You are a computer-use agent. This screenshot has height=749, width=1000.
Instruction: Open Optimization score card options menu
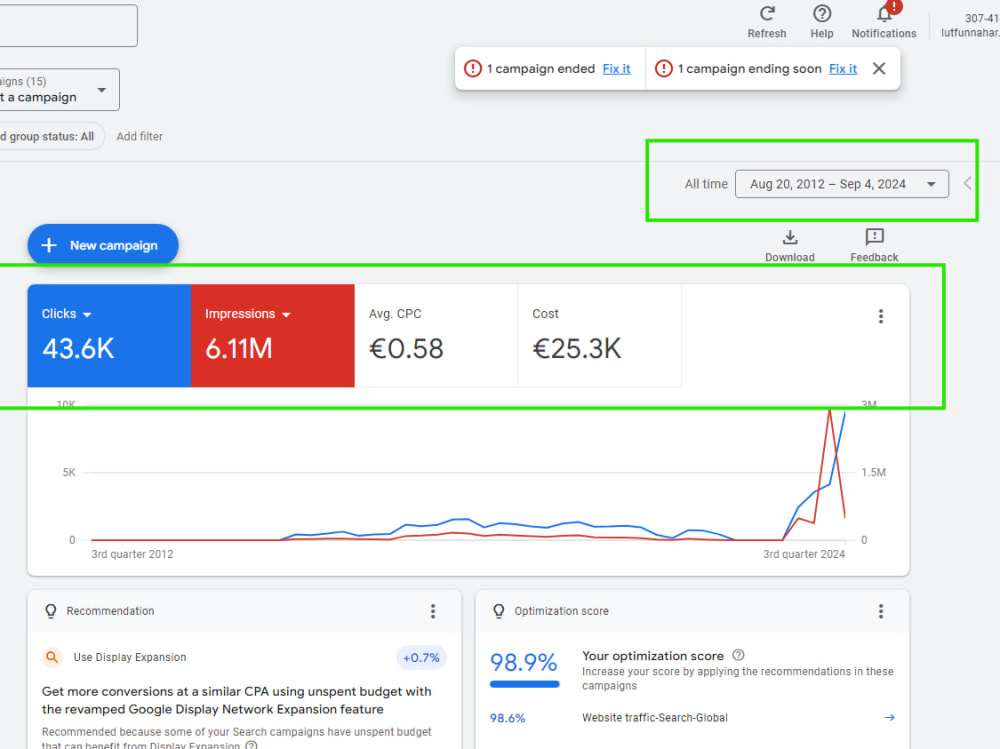(x=881, y=611)
